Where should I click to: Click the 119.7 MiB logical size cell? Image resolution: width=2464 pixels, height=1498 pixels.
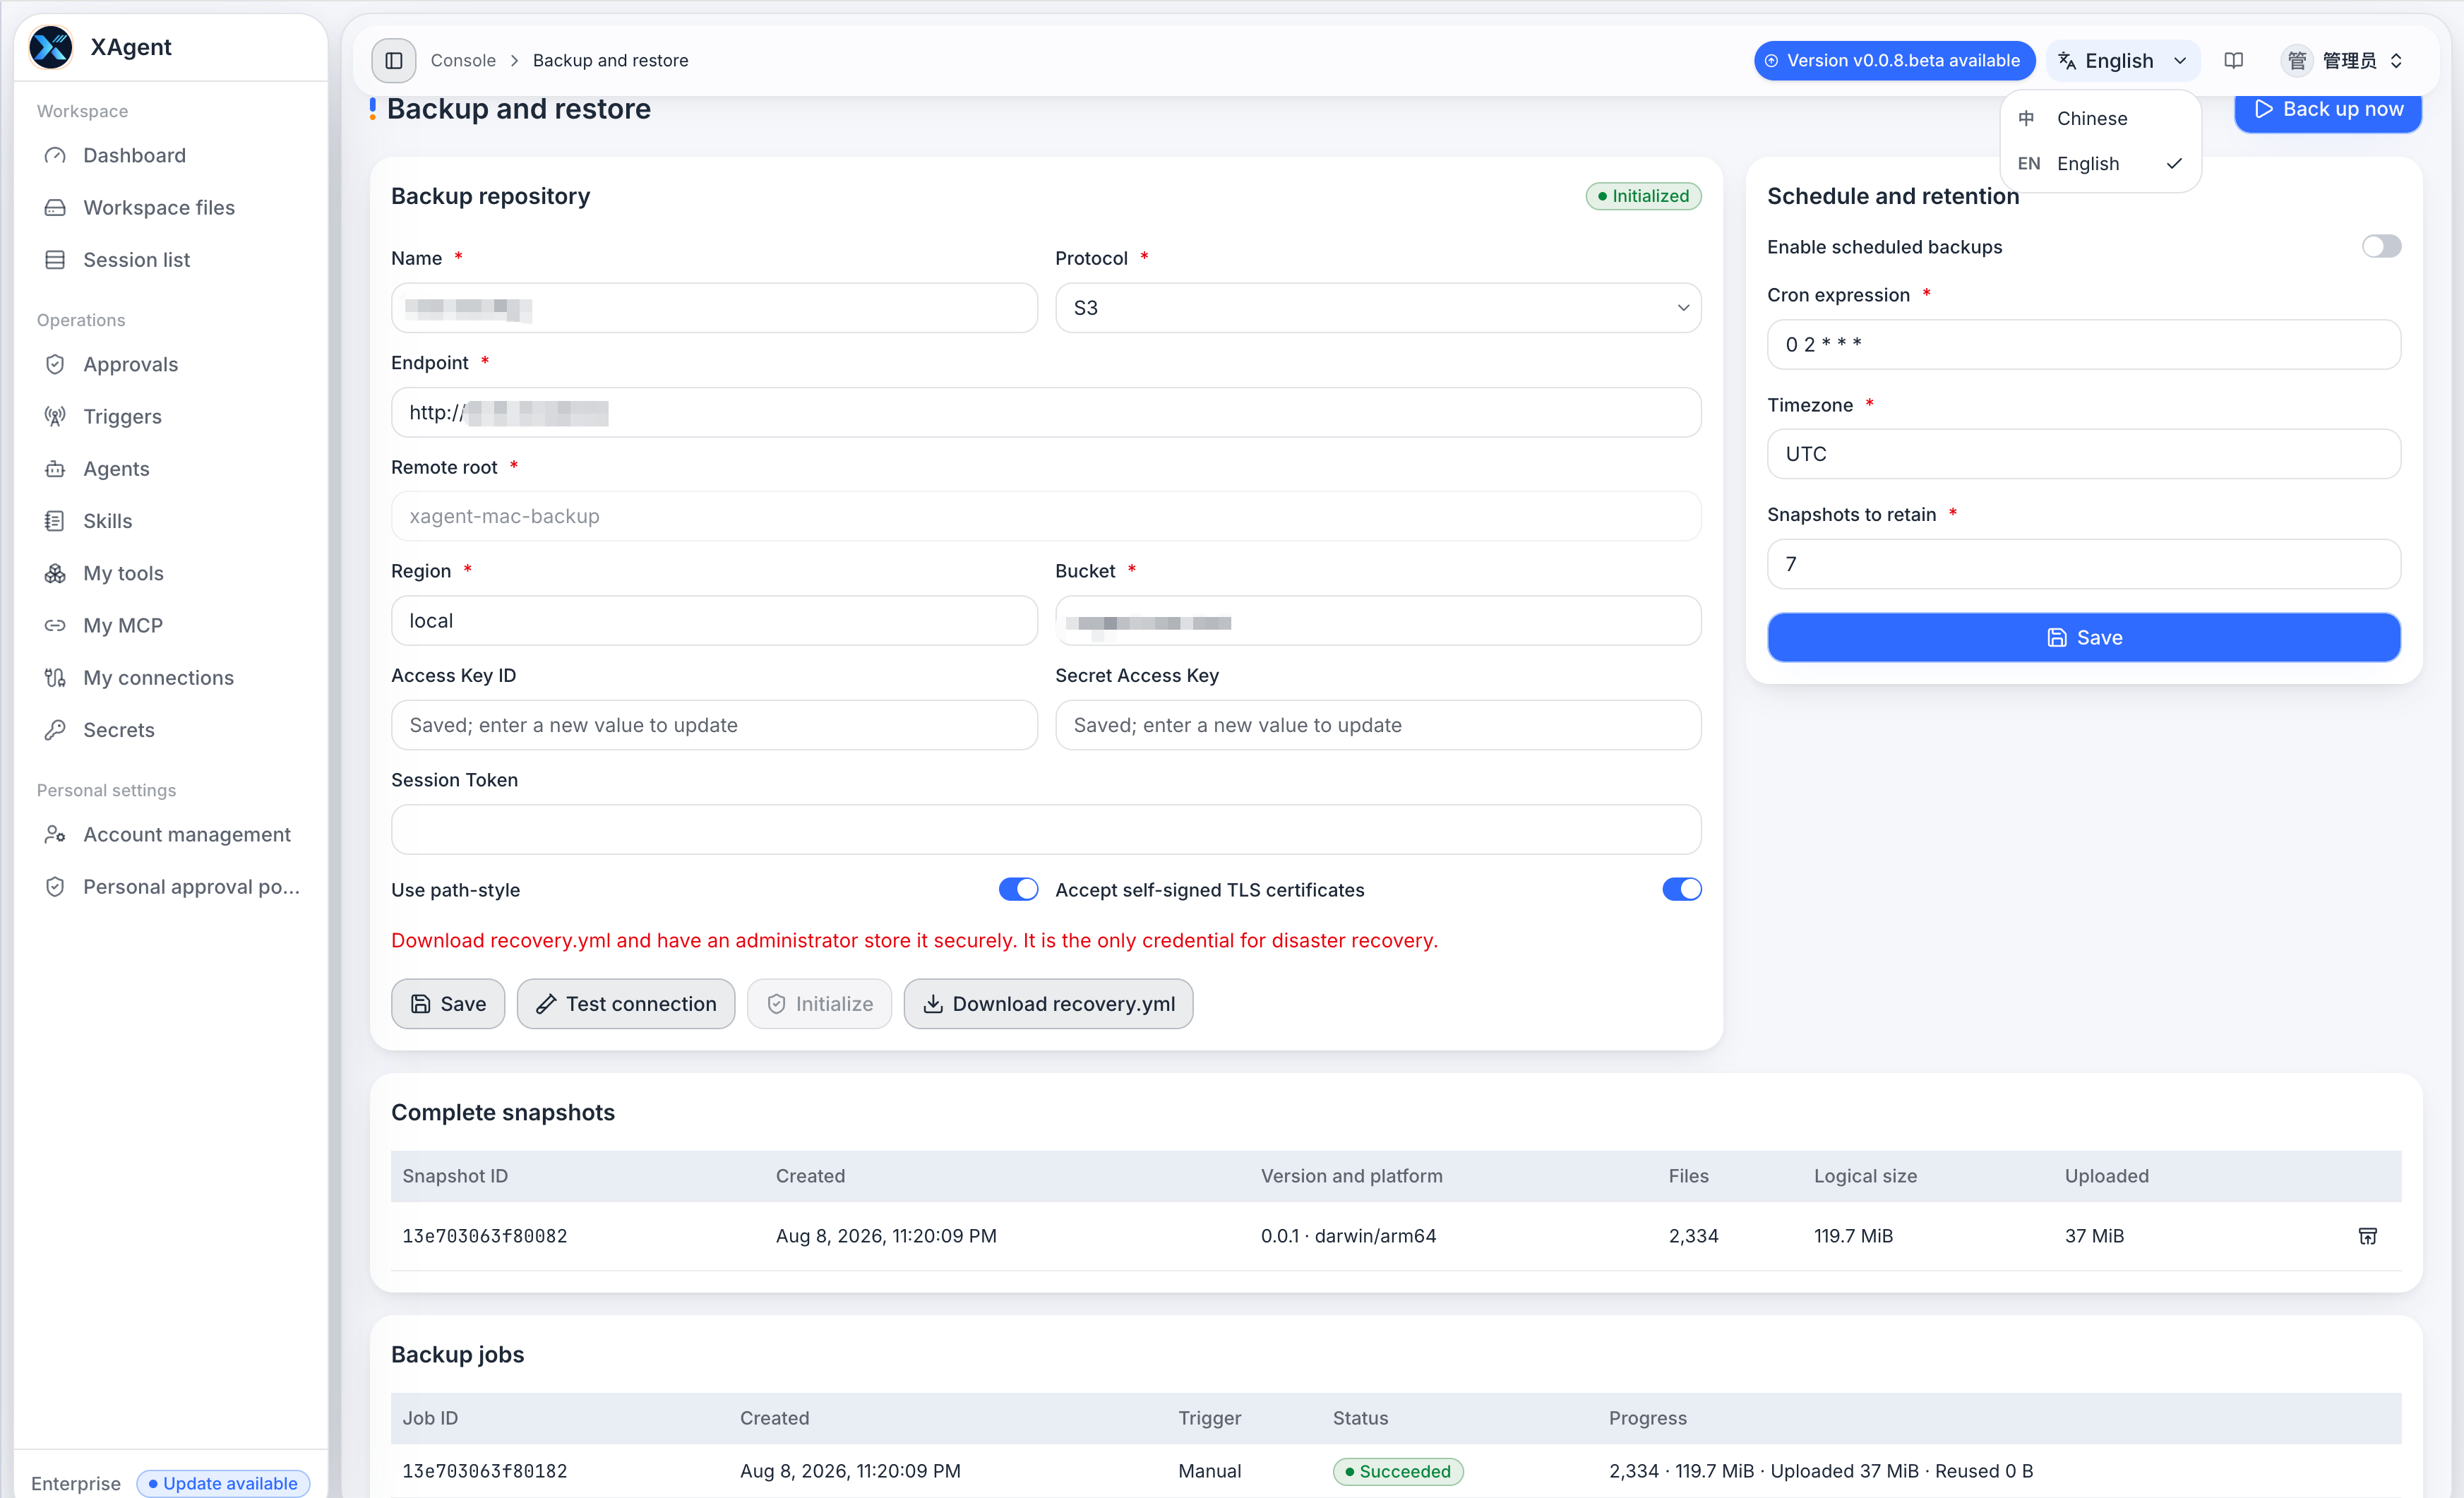(x=1853, y=1236)
